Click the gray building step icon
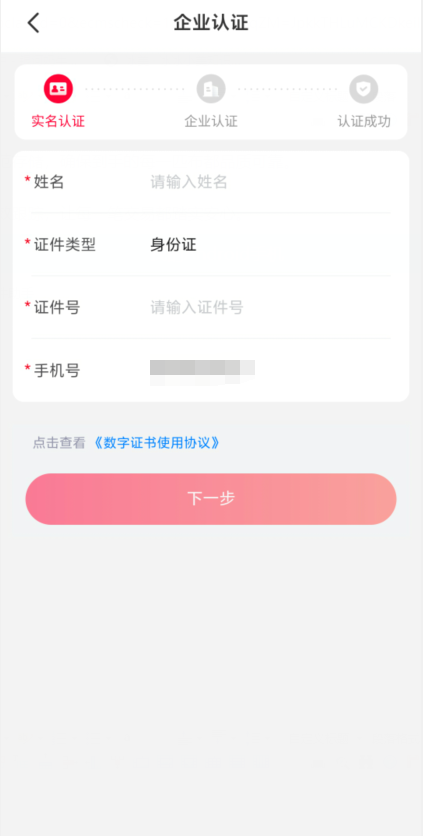 tap(211, 89)
